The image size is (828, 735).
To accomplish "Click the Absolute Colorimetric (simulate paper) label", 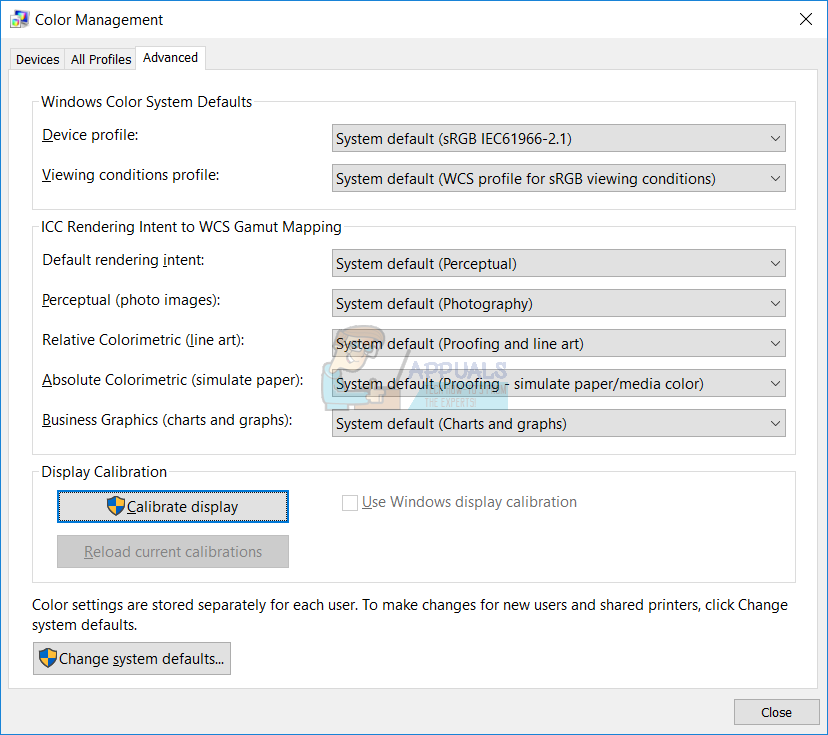I will pyautogui.click(x=173, y=381).
